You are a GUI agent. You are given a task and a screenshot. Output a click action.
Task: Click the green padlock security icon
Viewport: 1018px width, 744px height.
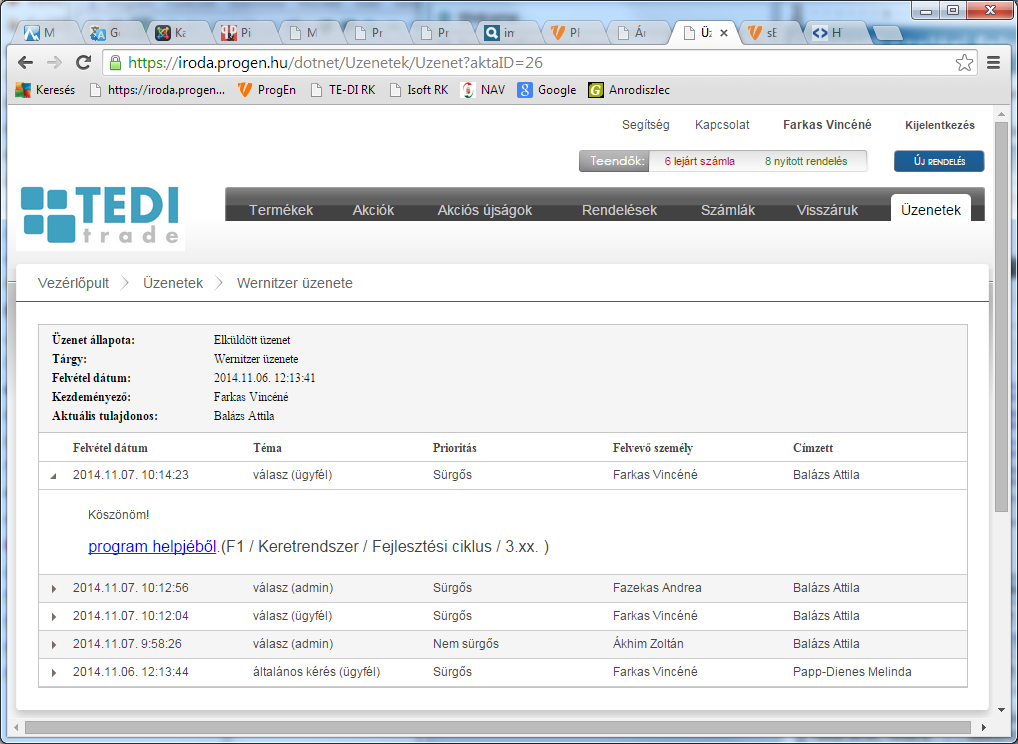pos(115,62)
